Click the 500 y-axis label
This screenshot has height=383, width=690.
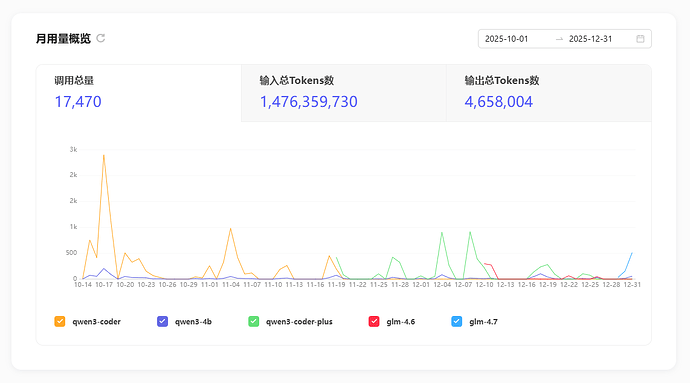coord(71,253)
